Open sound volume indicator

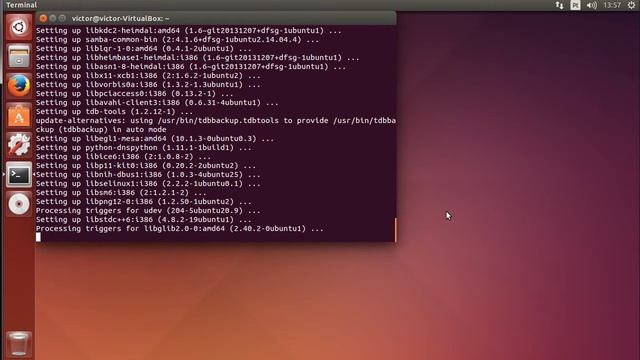pos(591,5)
